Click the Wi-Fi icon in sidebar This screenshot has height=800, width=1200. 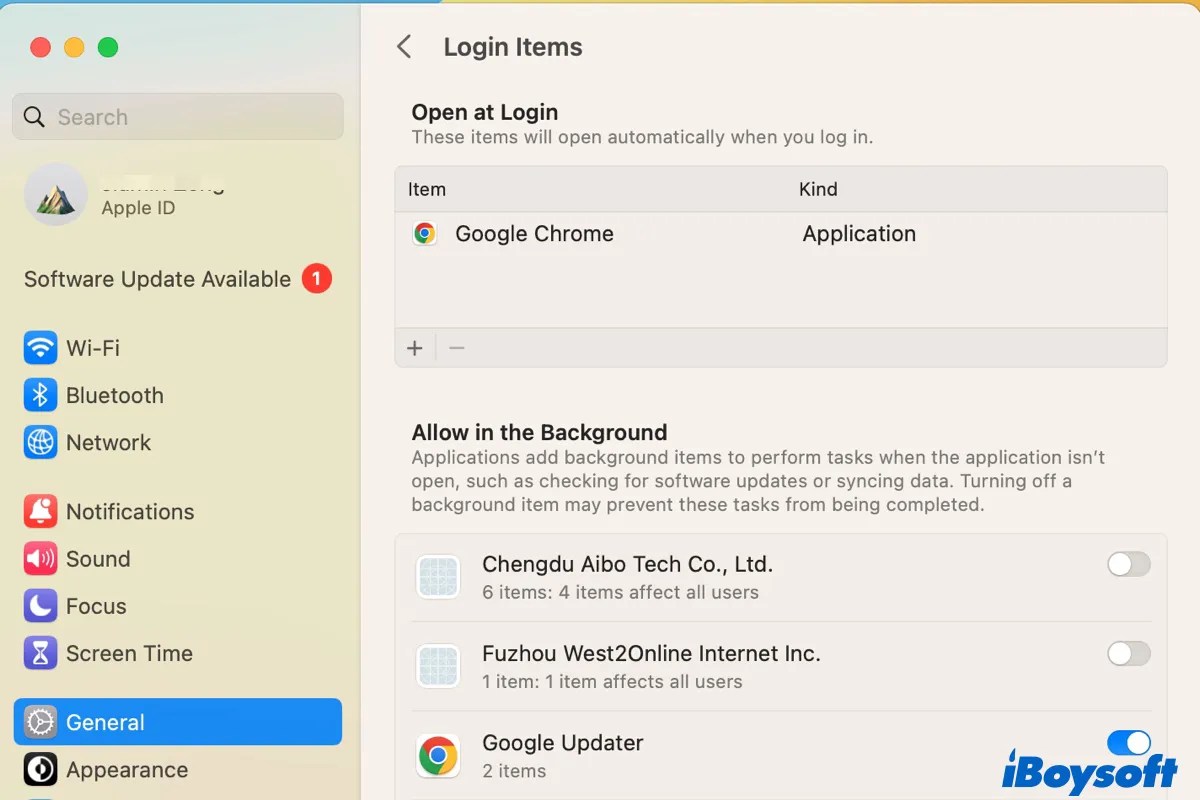pos(40,348)
